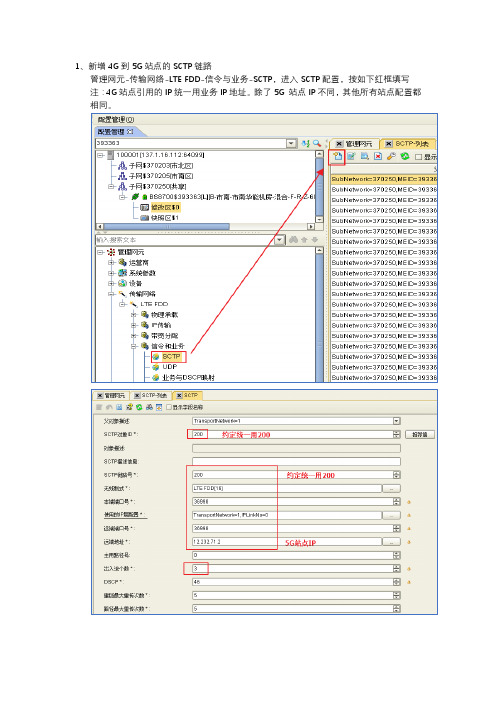Click the stepper of the SCTP对象ID field

pos(397,434)
